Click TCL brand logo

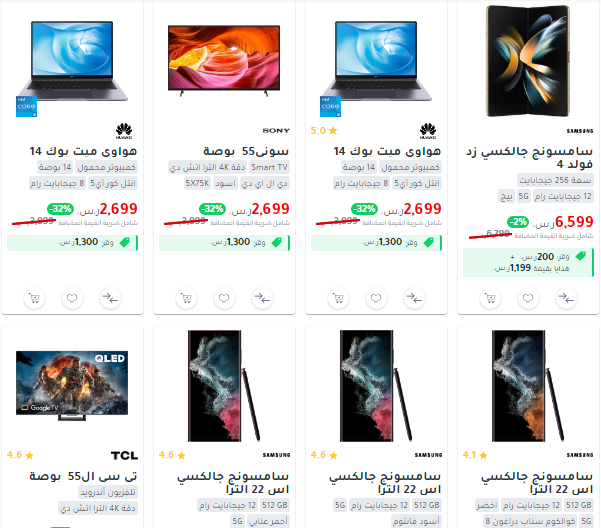(125, 455)
